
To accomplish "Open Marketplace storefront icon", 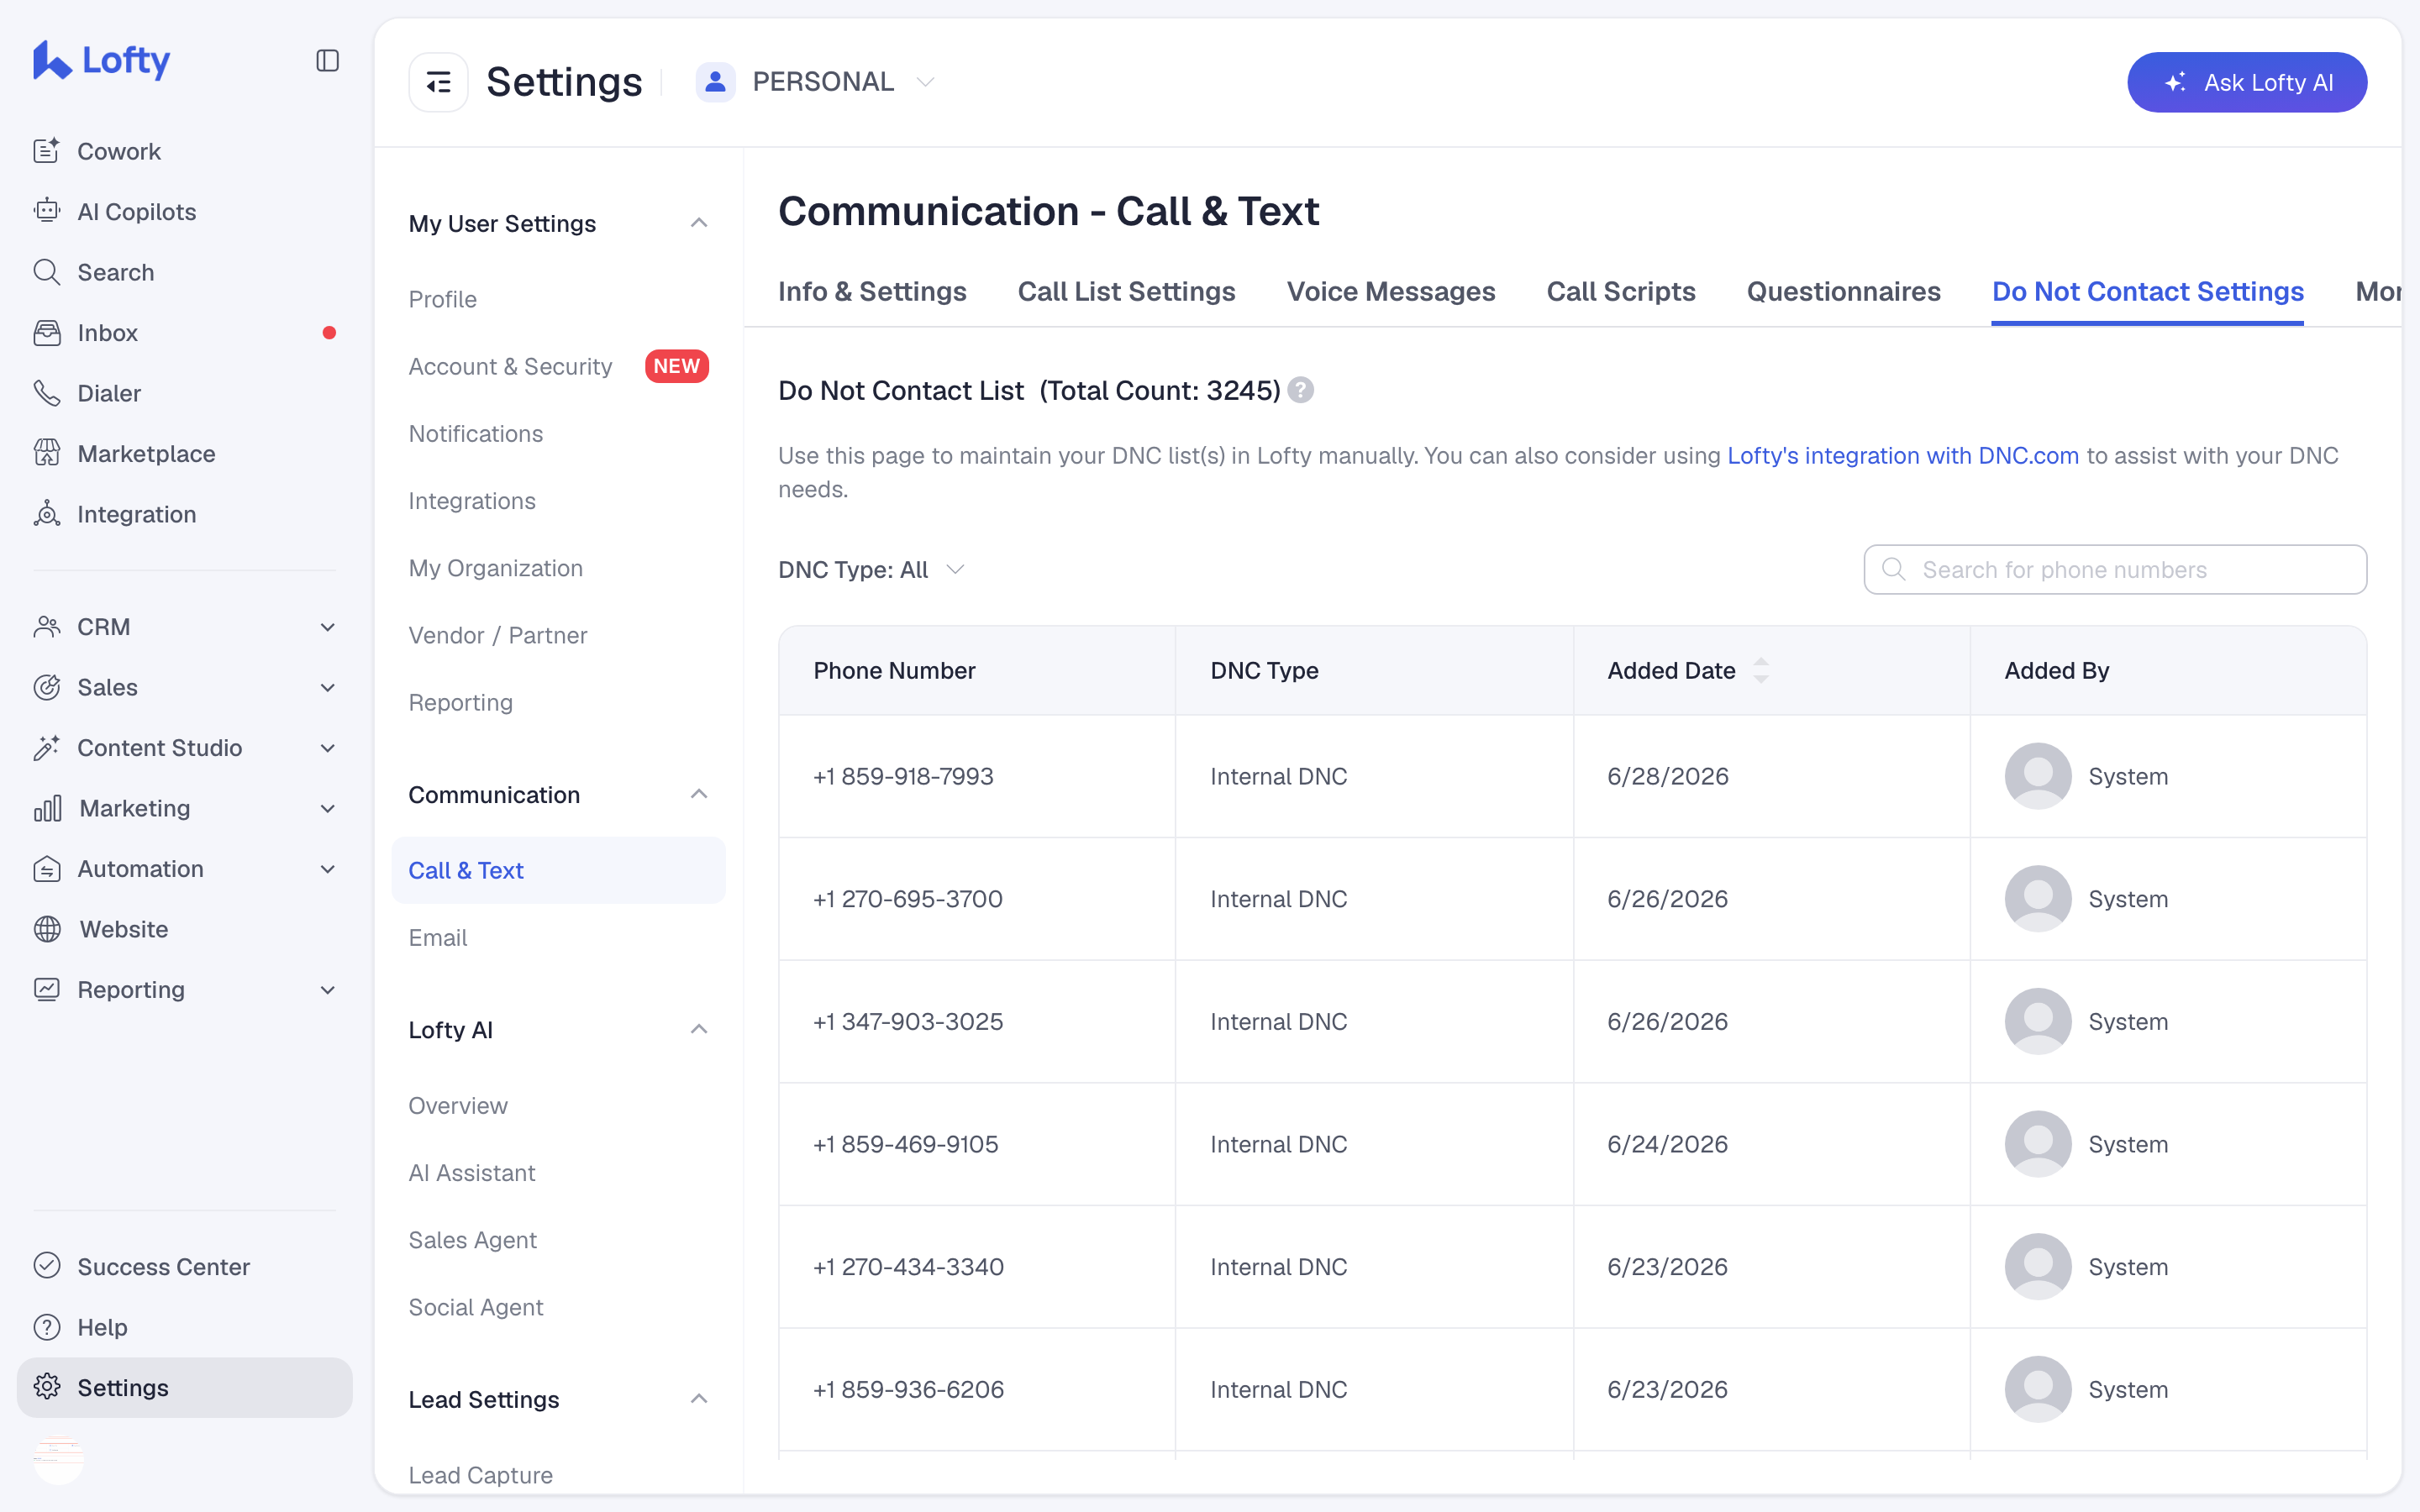I will 47,453.
